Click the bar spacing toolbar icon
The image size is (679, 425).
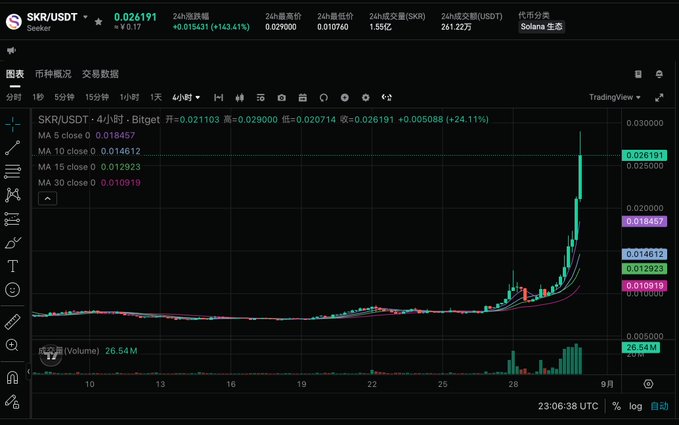coord(219,97)
